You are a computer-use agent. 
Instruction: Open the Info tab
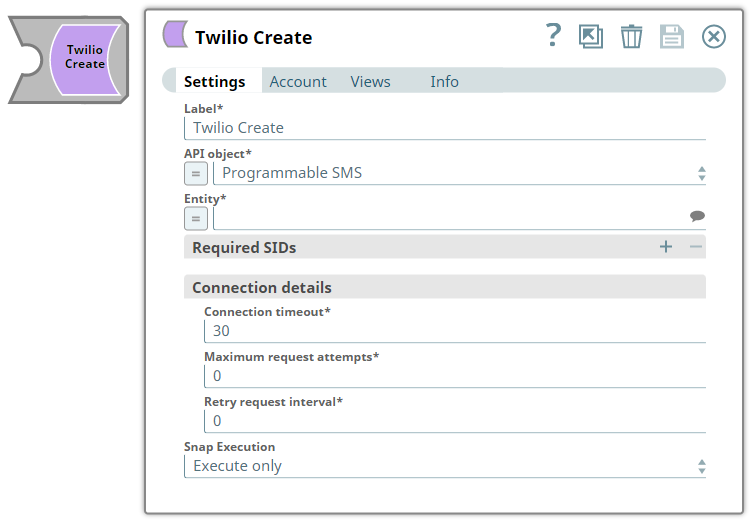coord(444,81)
